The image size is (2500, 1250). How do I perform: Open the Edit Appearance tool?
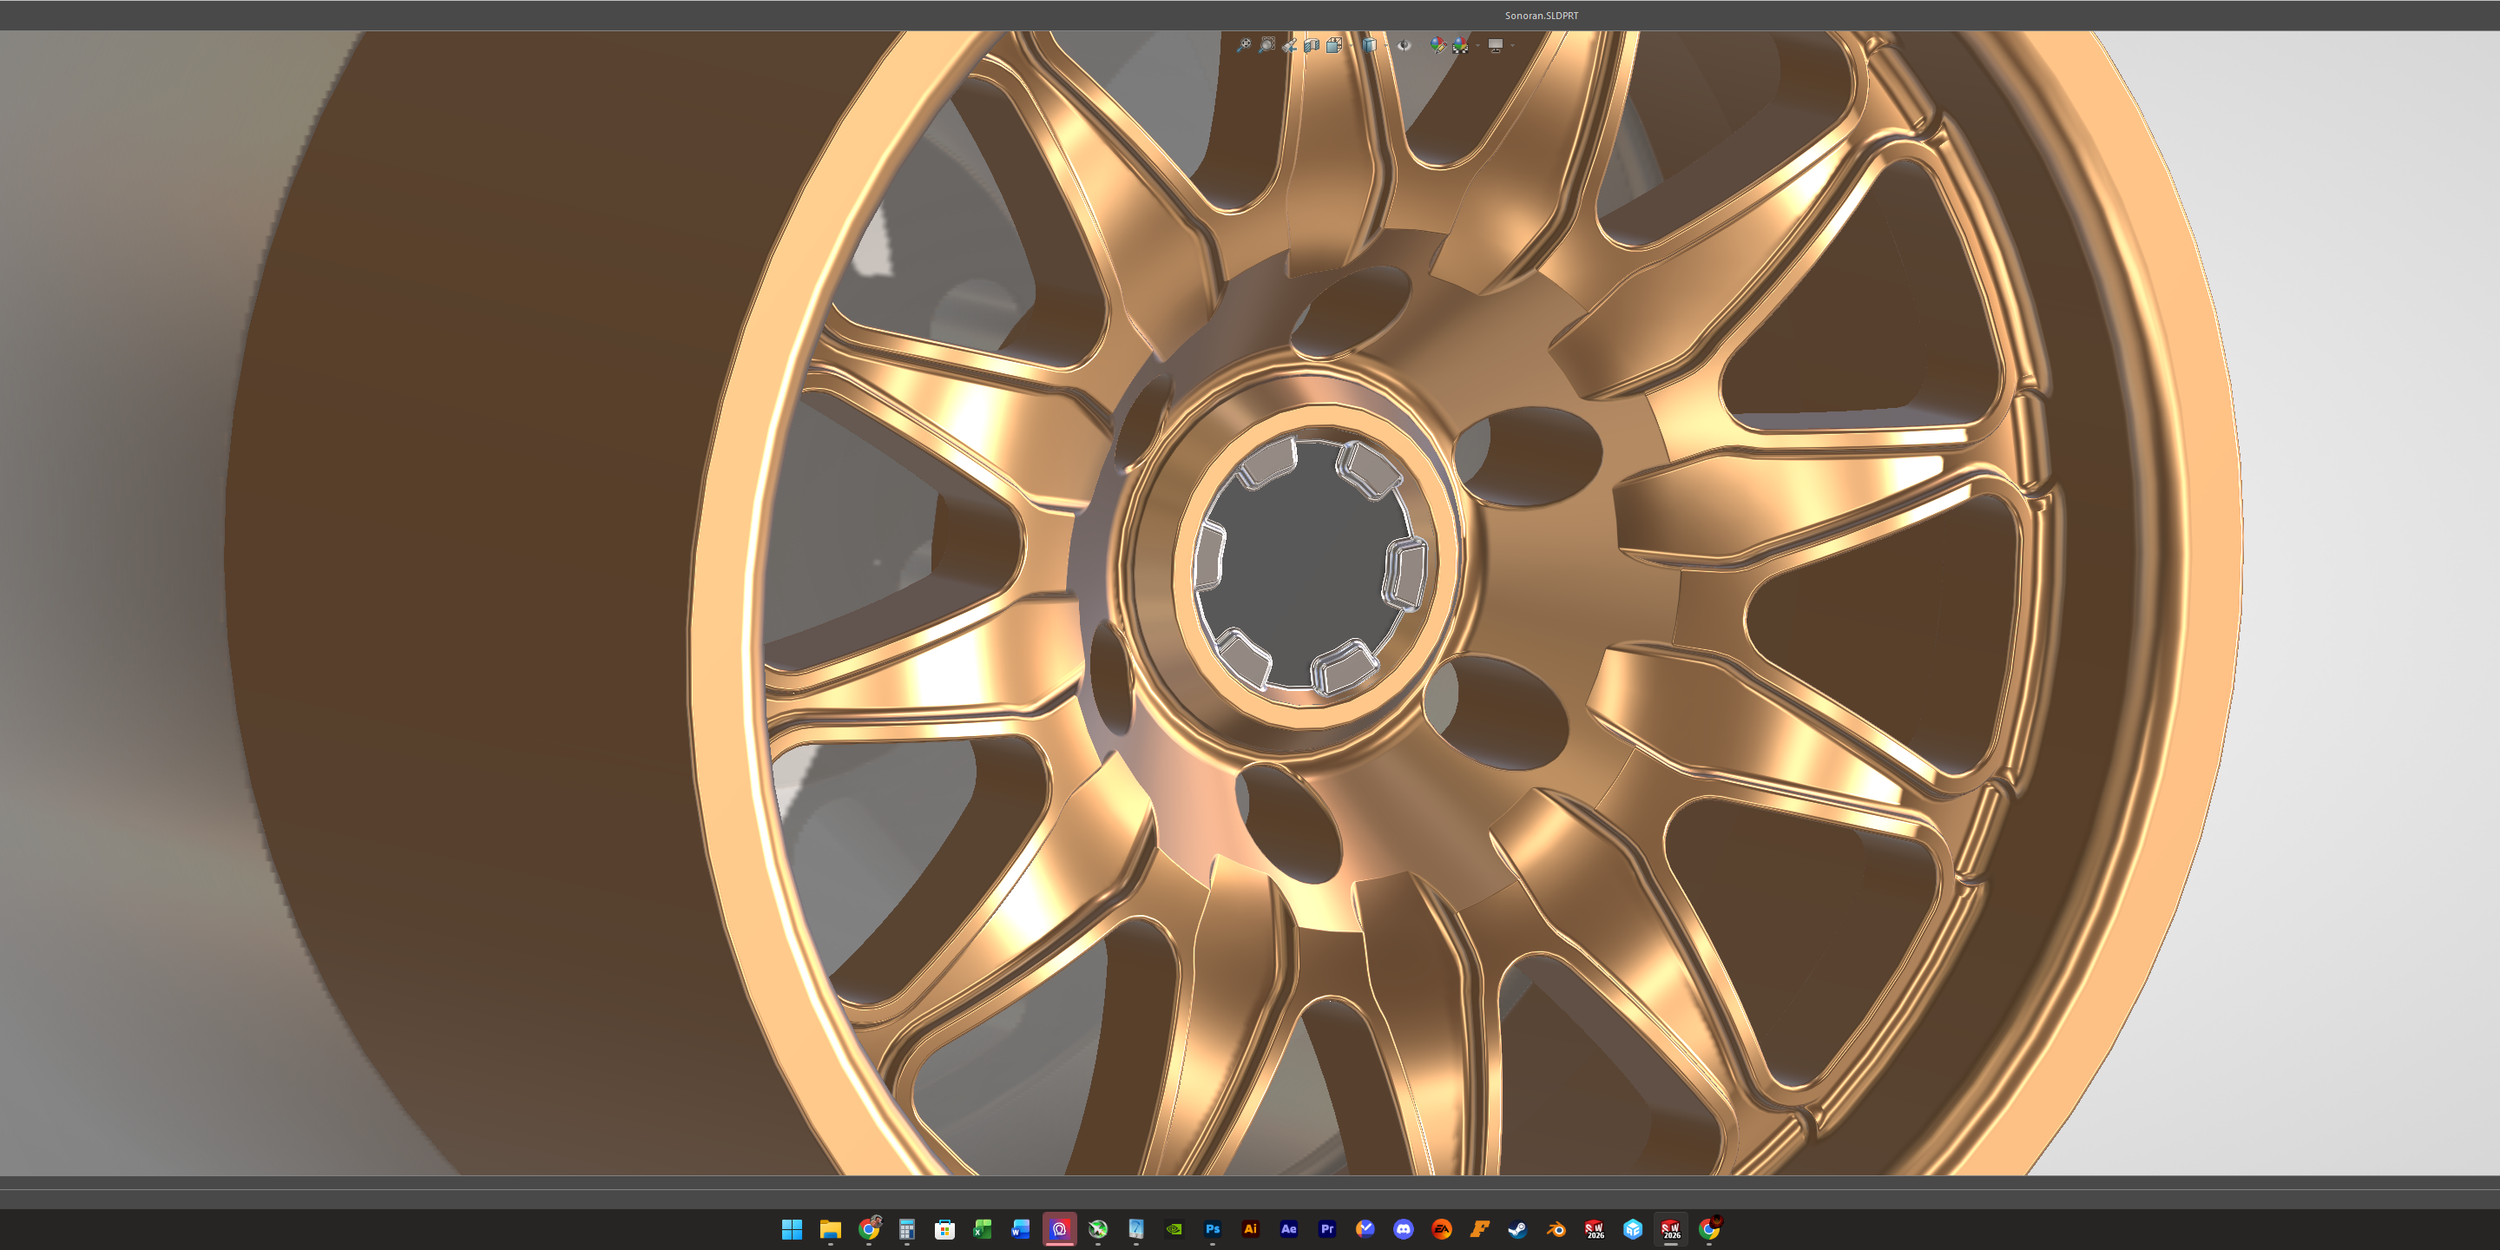click(x=1438, y=46)
